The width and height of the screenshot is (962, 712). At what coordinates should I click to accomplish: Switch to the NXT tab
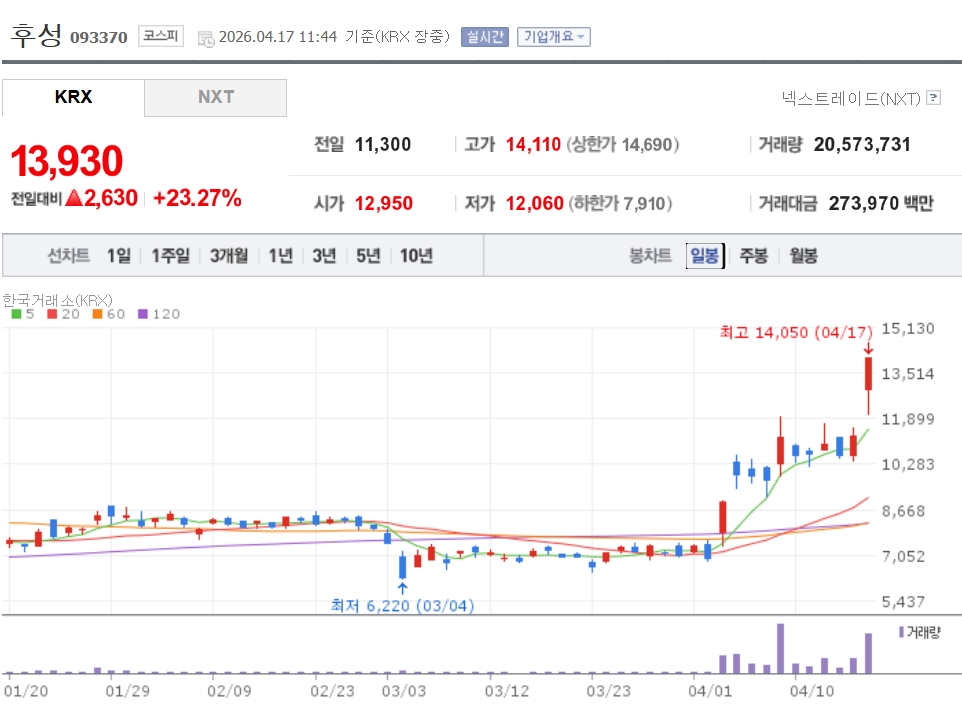(x=215, y=97)
